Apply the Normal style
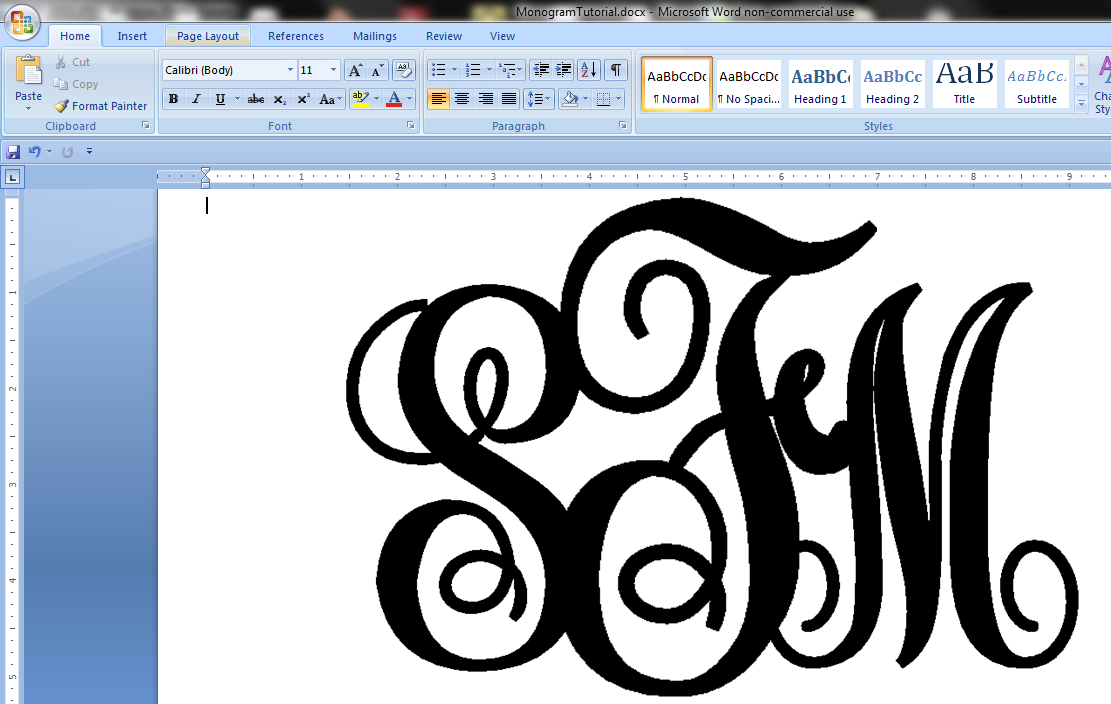This screenshot has height=704, width=1111. pos(677,84)
